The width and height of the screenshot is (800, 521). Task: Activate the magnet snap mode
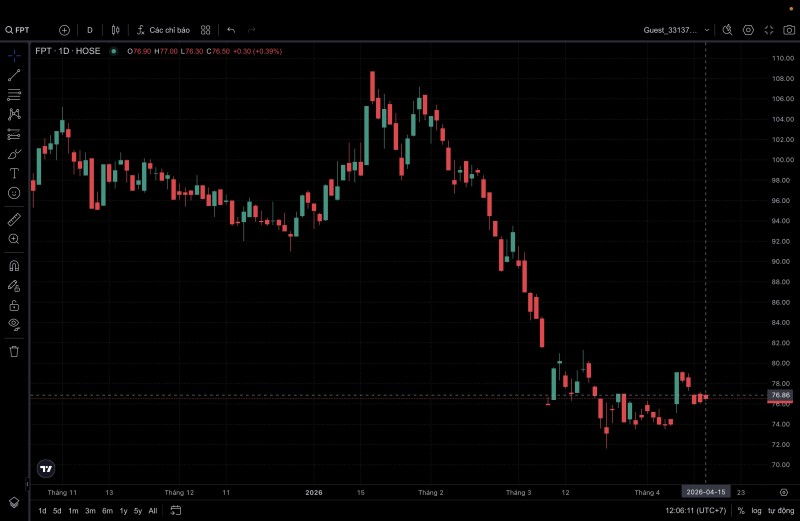point(14,266)
